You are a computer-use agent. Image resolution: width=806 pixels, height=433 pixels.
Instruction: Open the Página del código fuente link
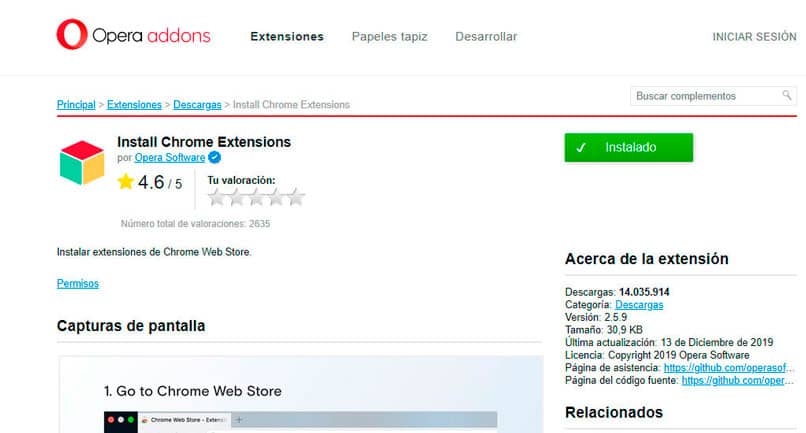[x=737, y=381]
